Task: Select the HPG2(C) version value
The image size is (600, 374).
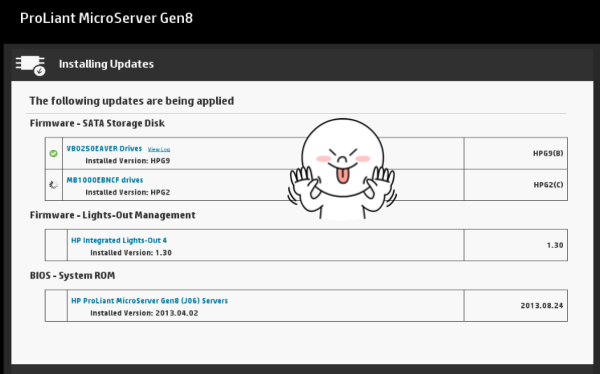Action: coord(548,185)
